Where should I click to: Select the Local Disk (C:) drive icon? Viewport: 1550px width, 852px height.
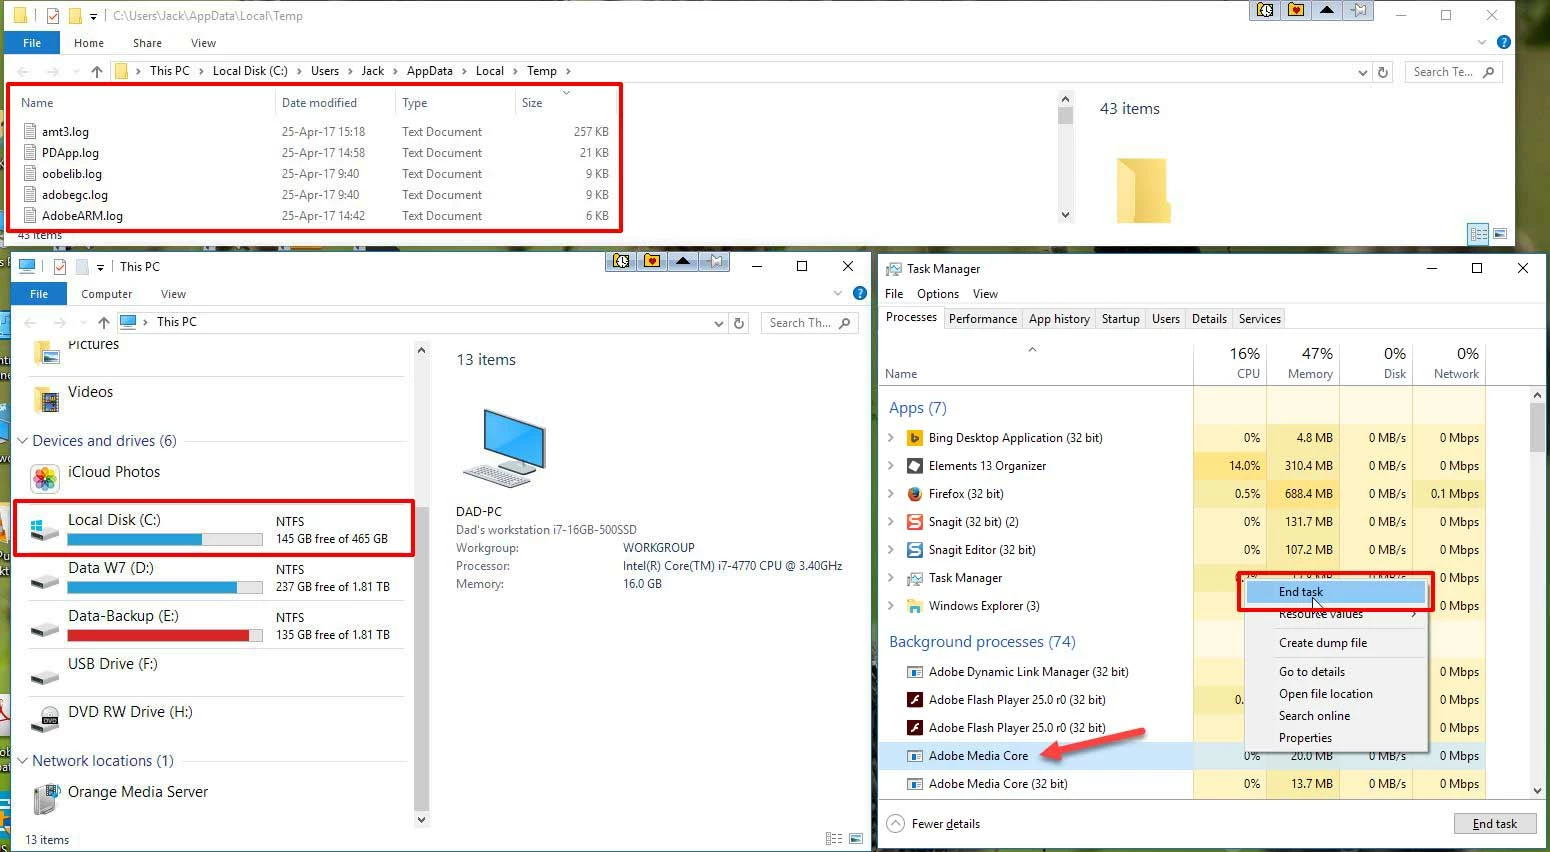click(x=45, y=528)
